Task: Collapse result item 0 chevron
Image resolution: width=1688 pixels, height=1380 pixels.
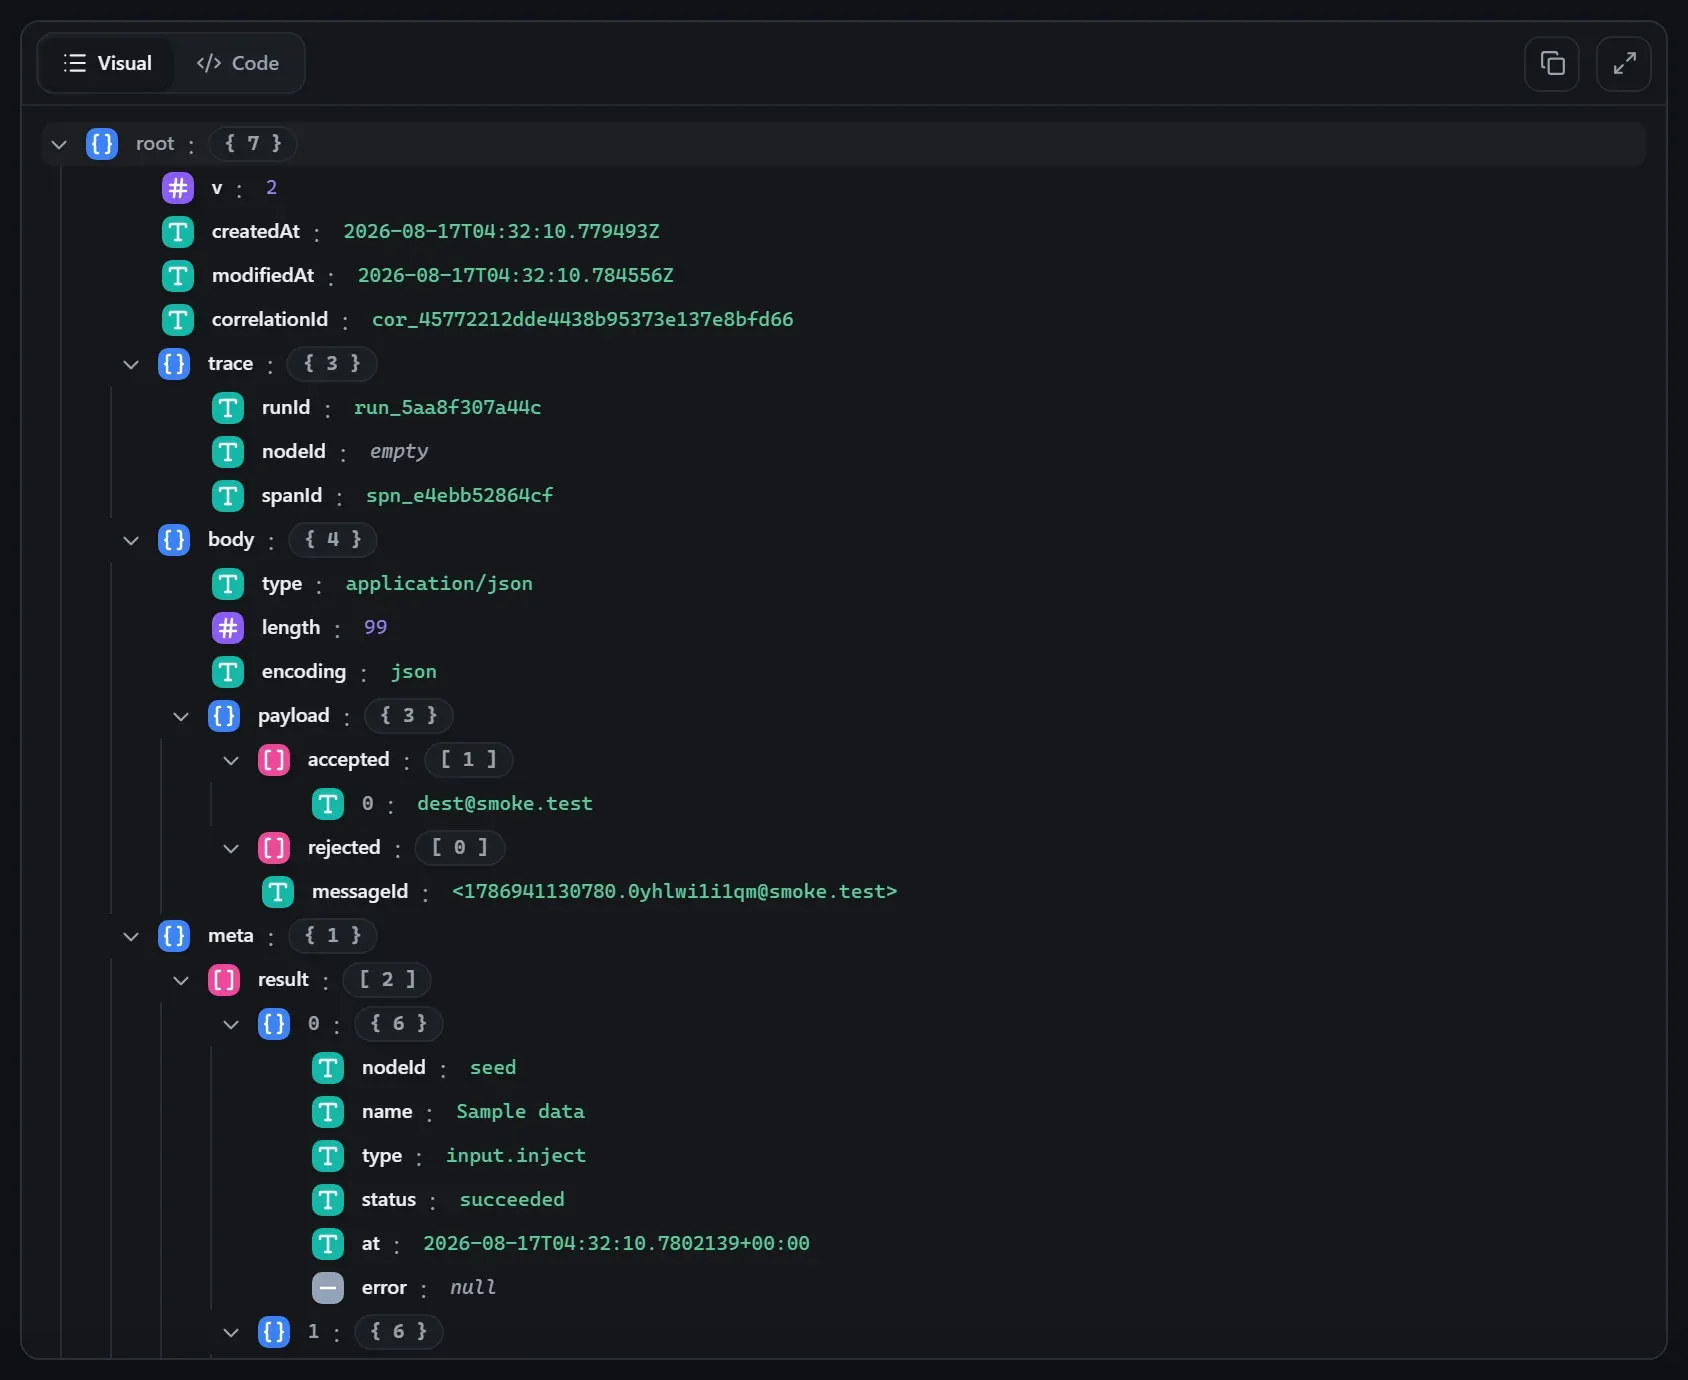Action: (231, 1024)
